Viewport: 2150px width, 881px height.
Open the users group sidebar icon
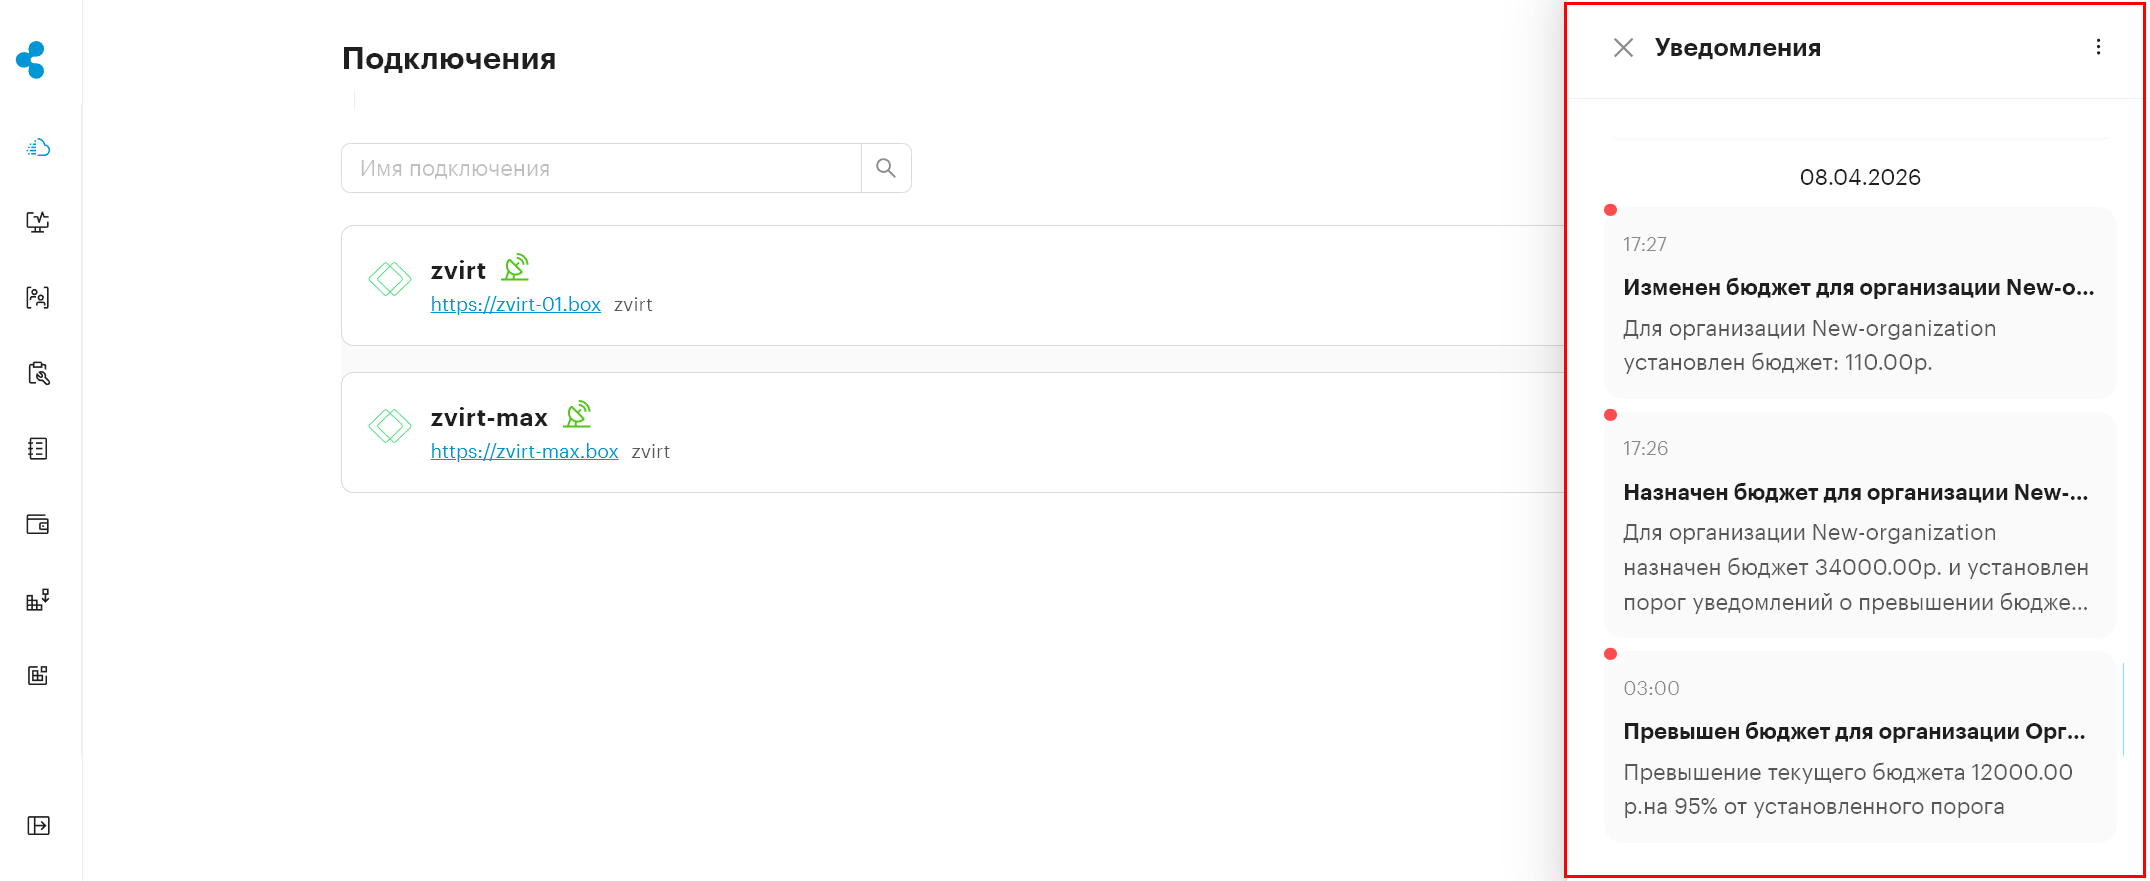38,297
